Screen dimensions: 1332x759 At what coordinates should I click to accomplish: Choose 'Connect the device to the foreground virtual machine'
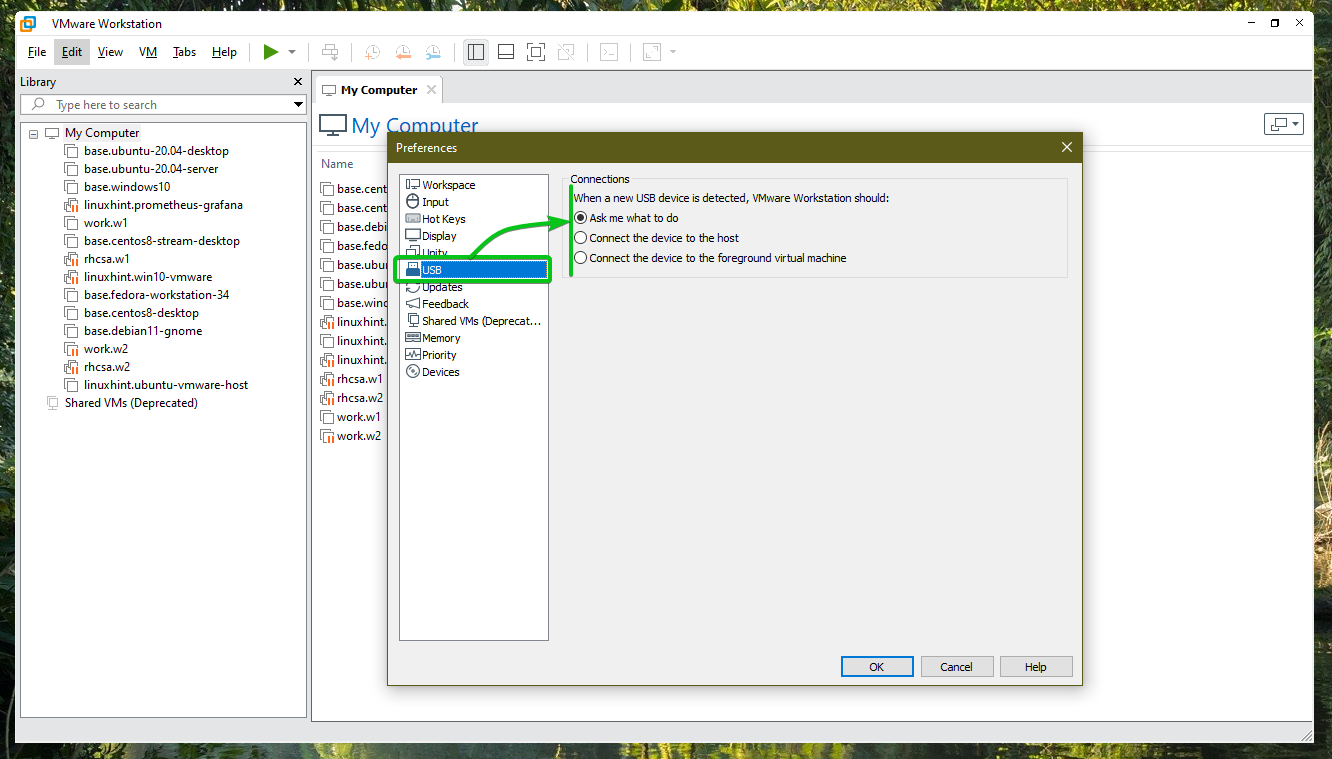coord(580,257)
